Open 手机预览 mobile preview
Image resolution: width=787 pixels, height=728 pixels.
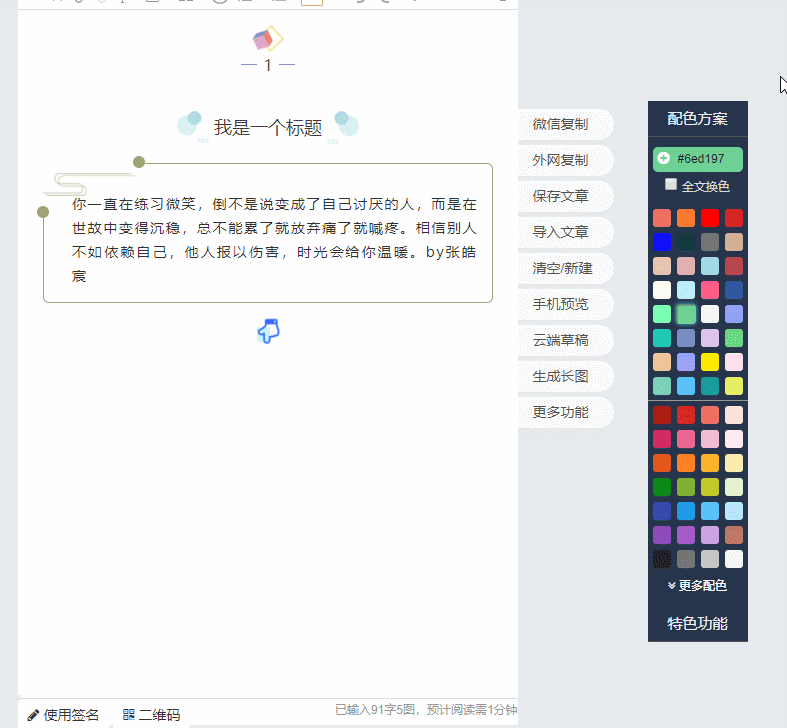pos(561,304)
